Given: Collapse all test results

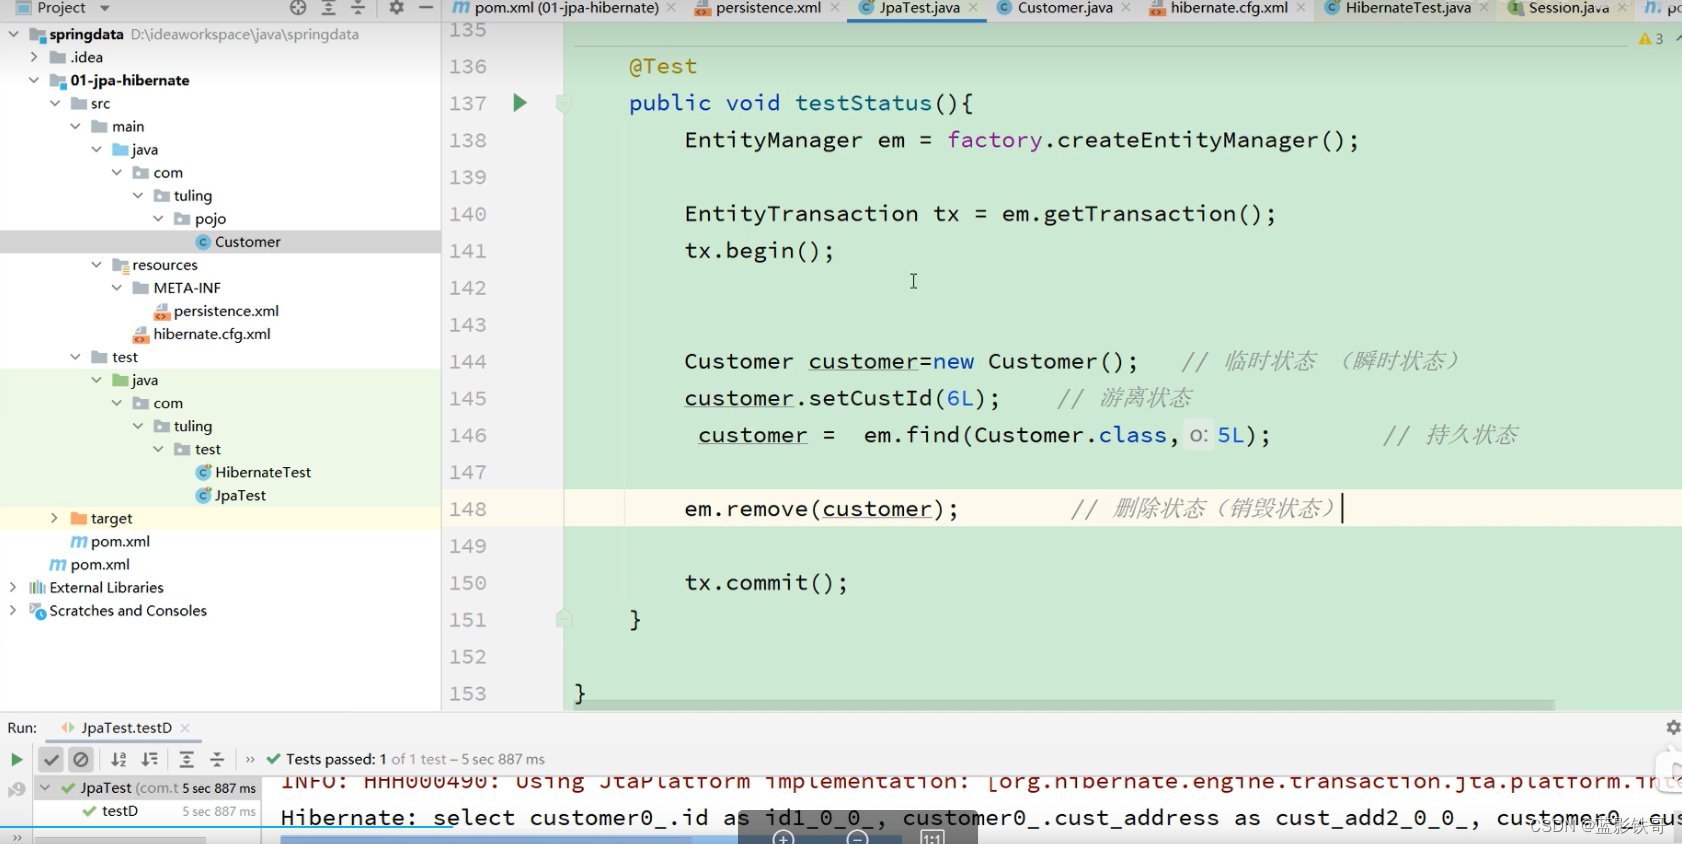Looking at the screenshot, I should (x=217, y=760).
